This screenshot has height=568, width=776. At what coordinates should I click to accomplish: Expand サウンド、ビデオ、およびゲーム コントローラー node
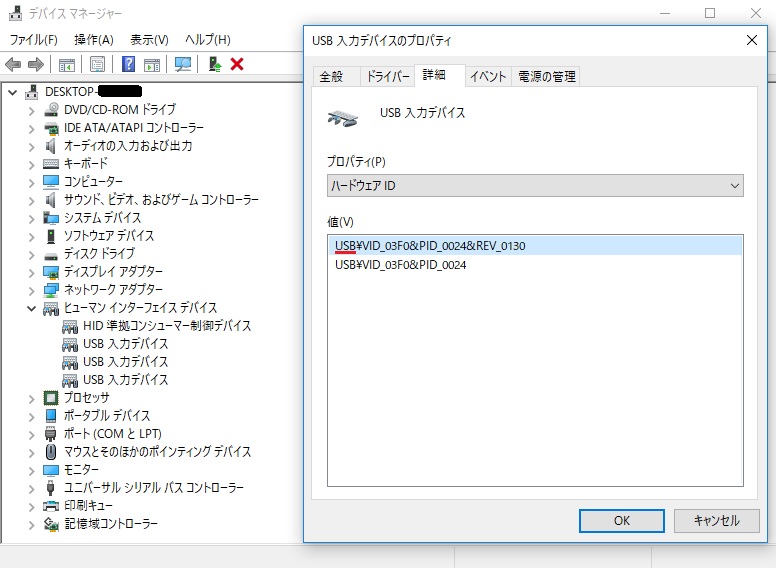click(32, 200)
